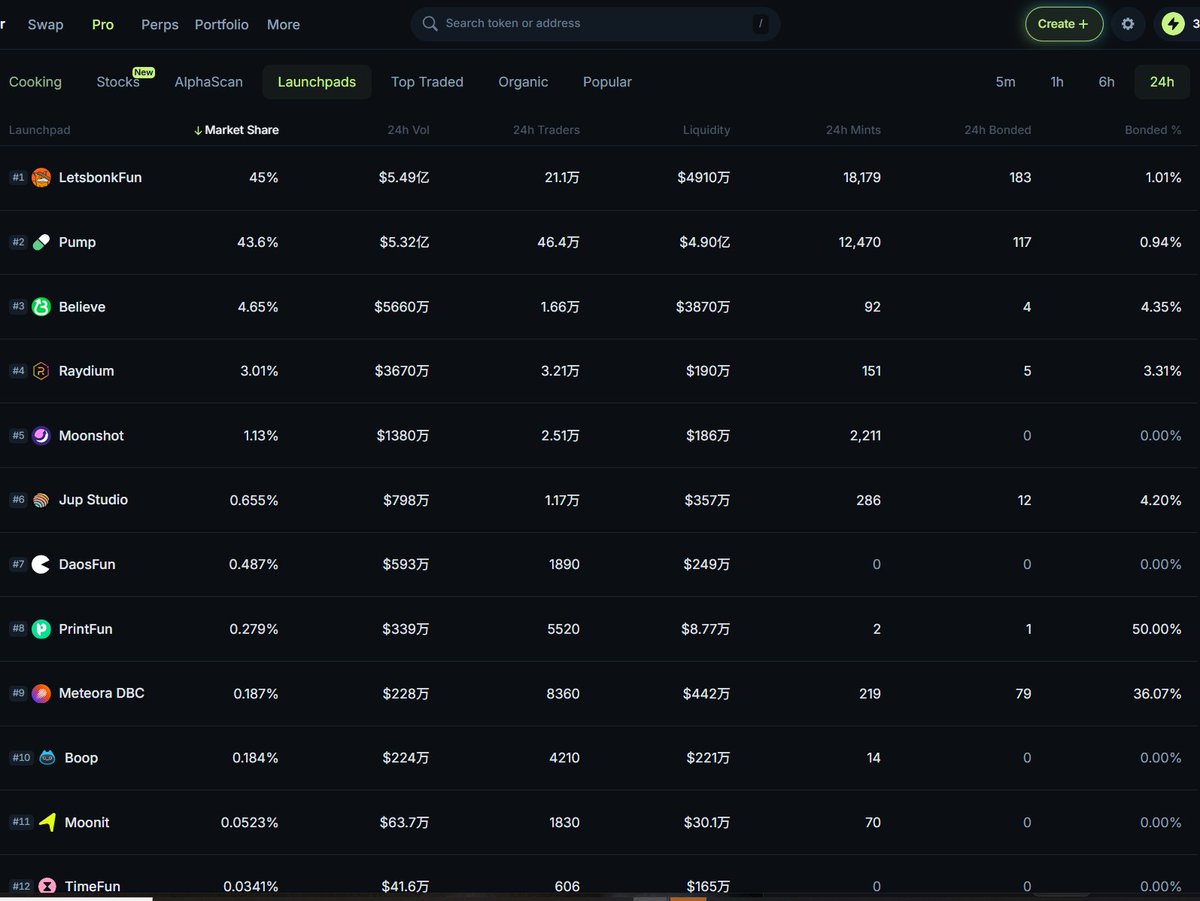Image resolution: width=1200 pixels, height=901 pixels.
Task: Open settings via the gear icon
Action: [x=1128, y=24]
